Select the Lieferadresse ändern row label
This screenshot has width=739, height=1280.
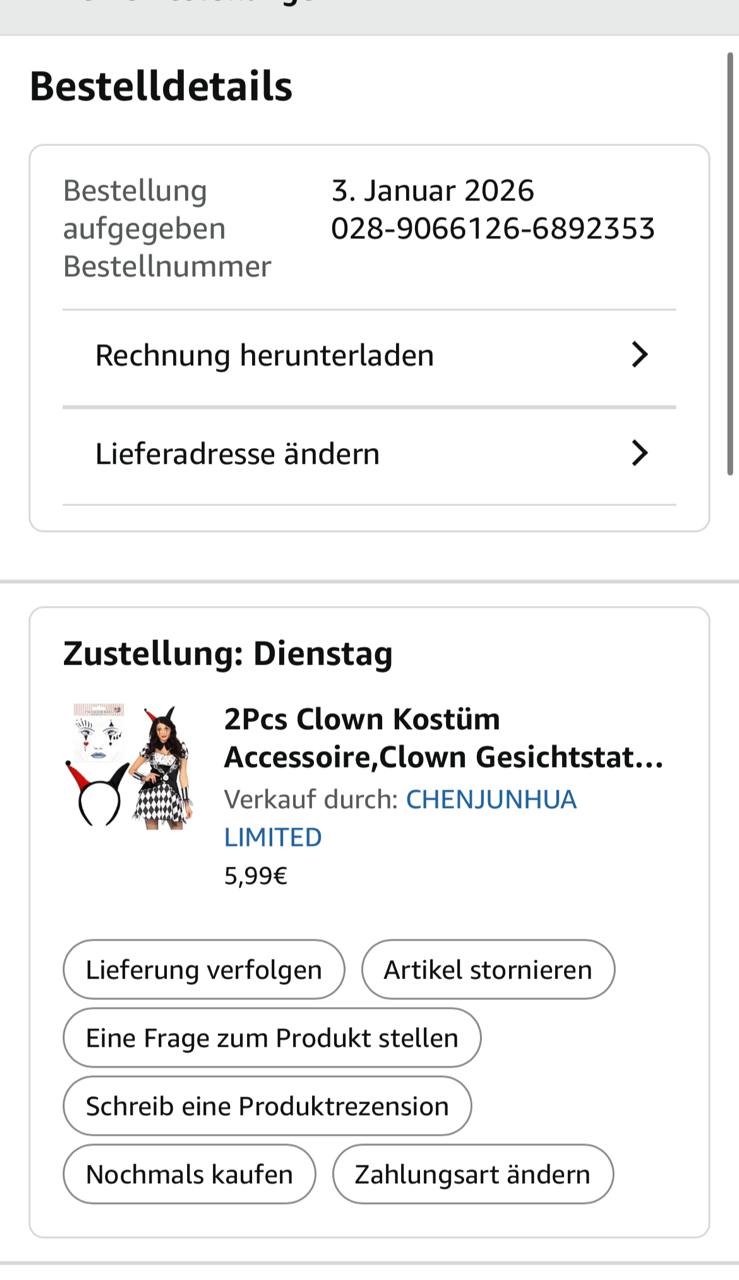[237, 454]
